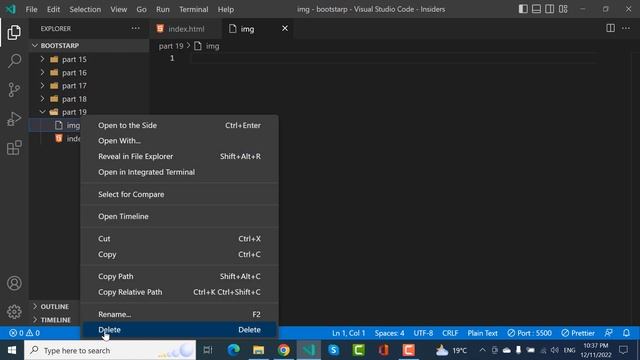Open the Terminal menu
The height and width of the screenshot is (360, 640).
(193, 9)
